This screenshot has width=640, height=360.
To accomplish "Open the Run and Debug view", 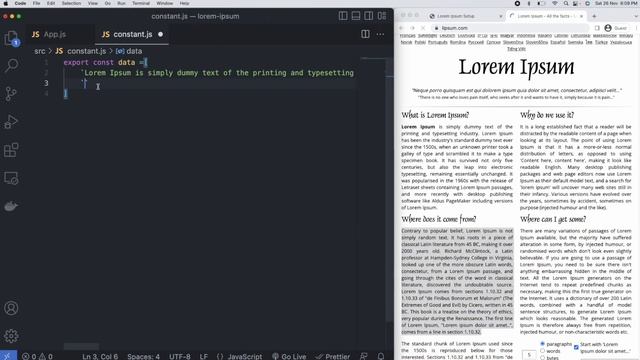I will pyautogui.click(x=11, y=122).
